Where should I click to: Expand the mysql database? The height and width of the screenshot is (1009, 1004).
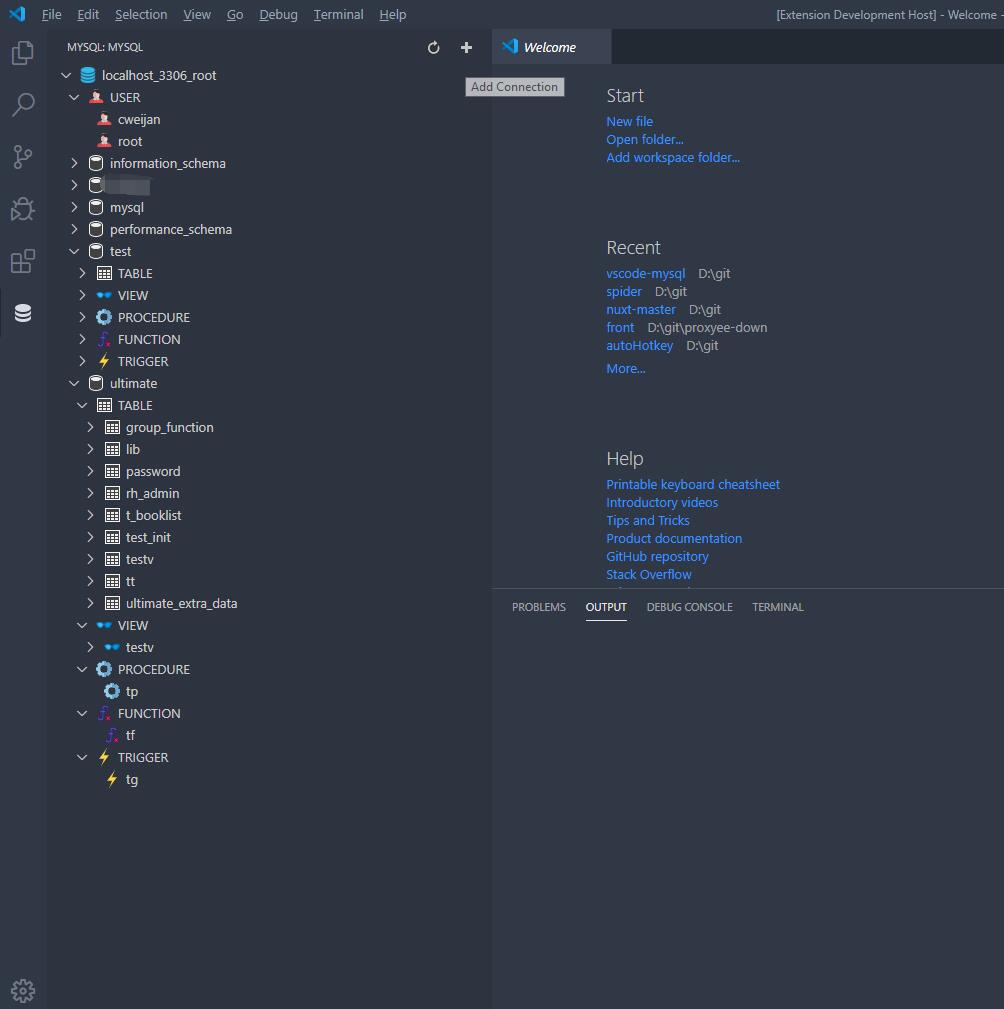pyautogui.click(x=74, y=207)
